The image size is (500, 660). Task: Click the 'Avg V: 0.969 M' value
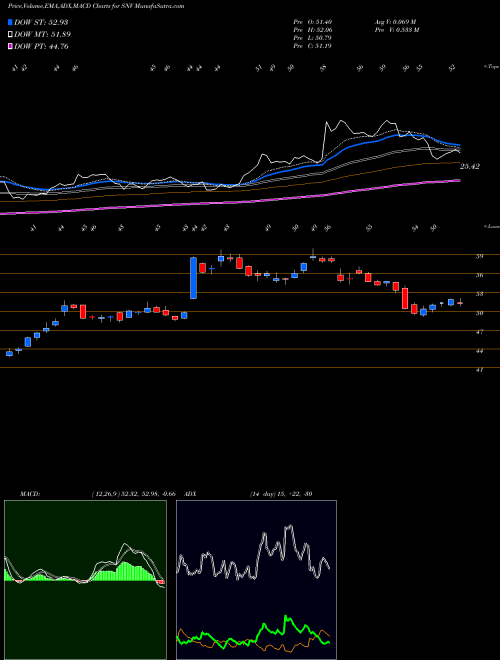[x=396, y=22]
